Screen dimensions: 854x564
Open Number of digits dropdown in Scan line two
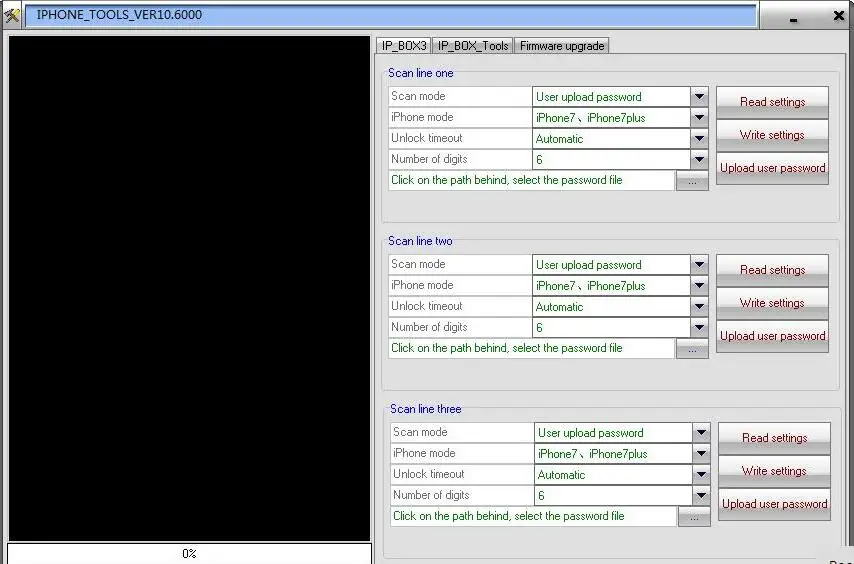tap(699, 328)
